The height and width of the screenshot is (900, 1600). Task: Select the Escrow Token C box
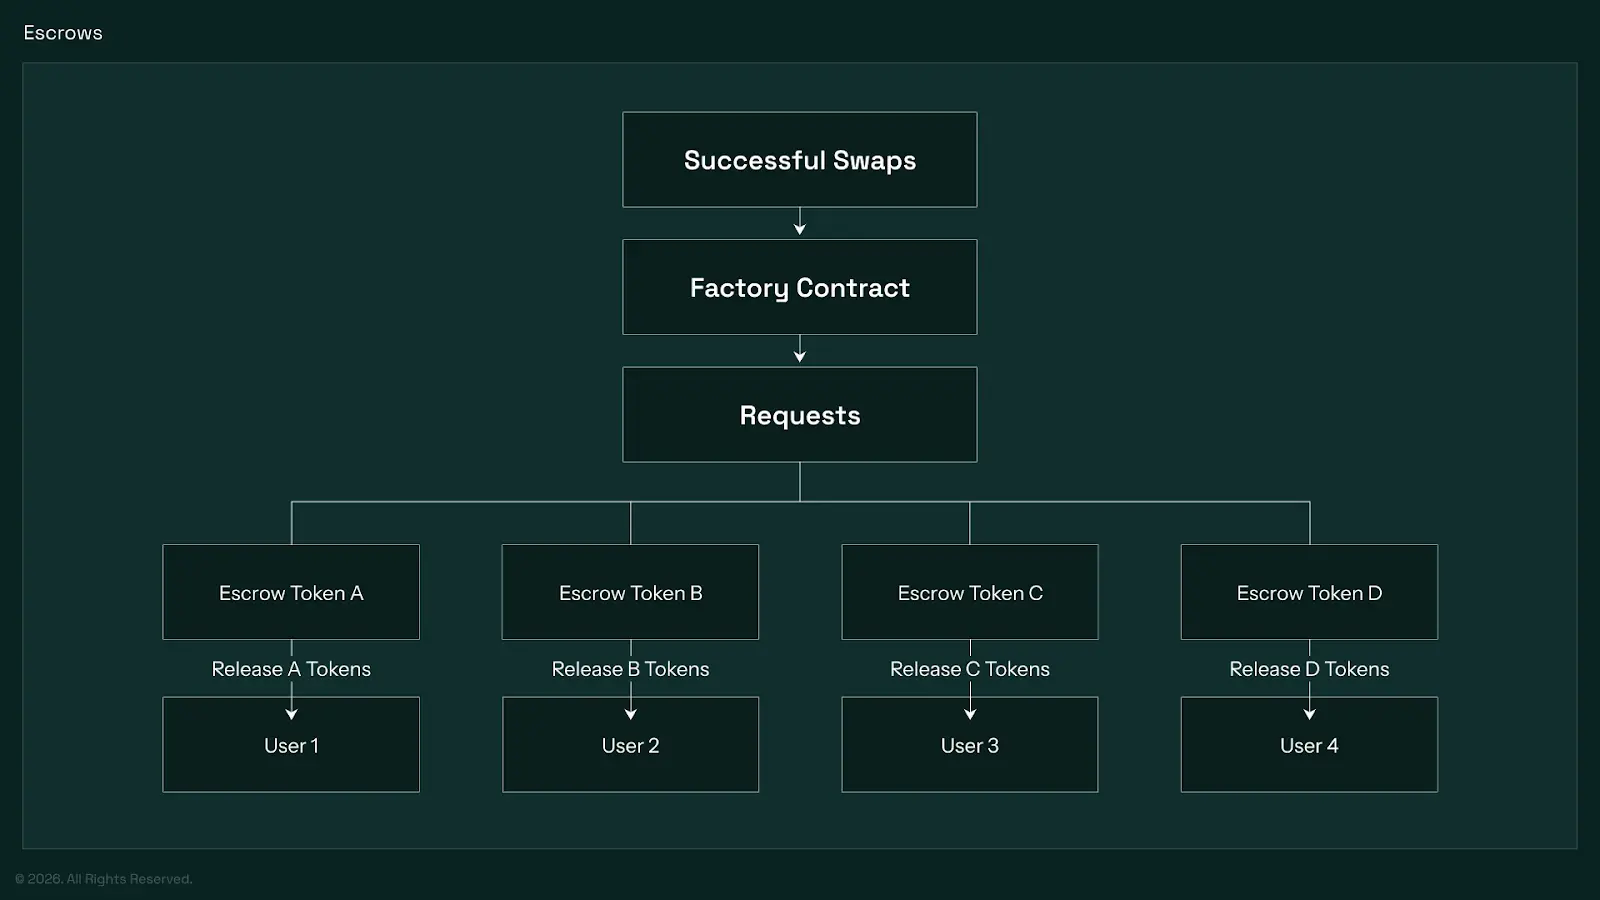click(969, 592)
